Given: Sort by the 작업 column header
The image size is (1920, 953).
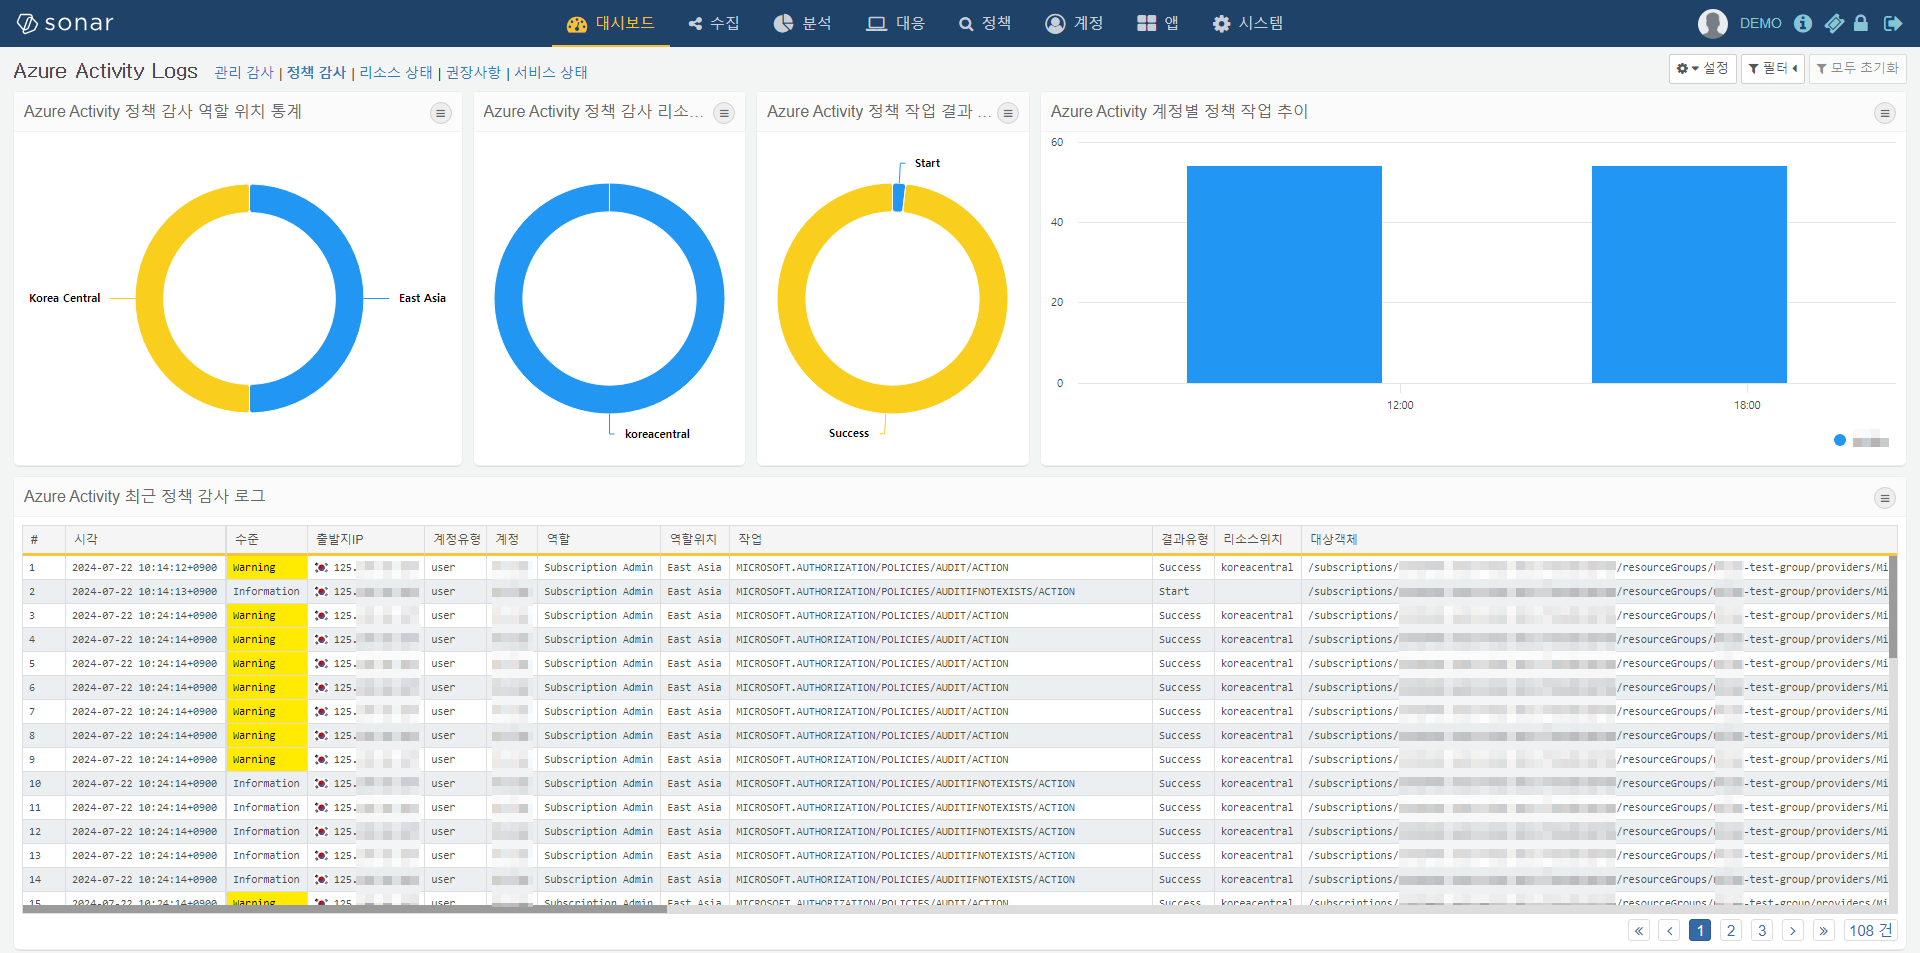Looking at the screenshot, I should point(941,539).
